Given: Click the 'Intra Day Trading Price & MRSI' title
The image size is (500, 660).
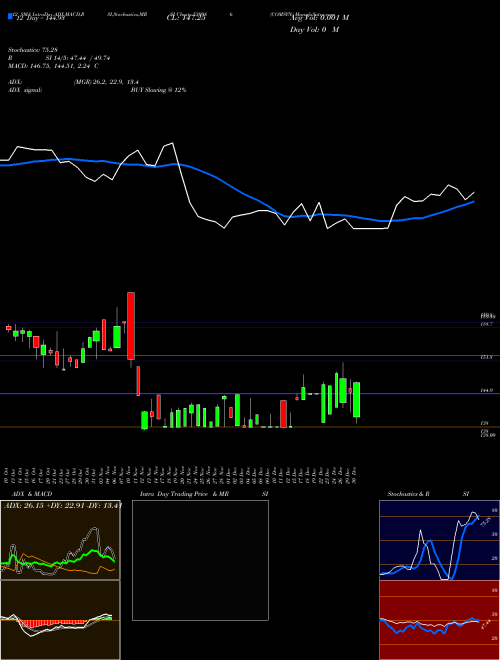Looking at the screenshot, I should coord(204,494).
